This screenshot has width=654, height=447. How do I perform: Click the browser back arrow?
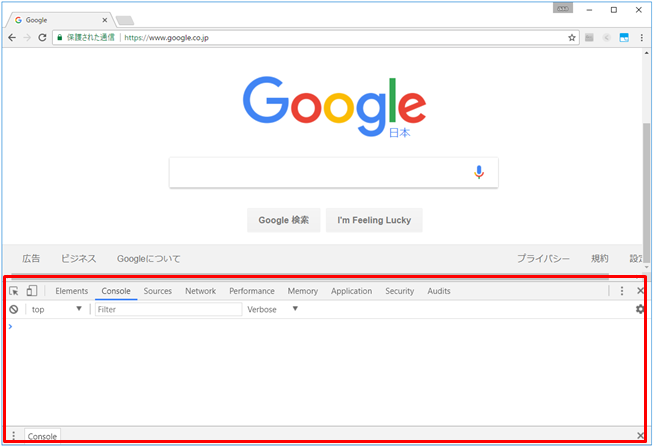(x=12, y=38)
